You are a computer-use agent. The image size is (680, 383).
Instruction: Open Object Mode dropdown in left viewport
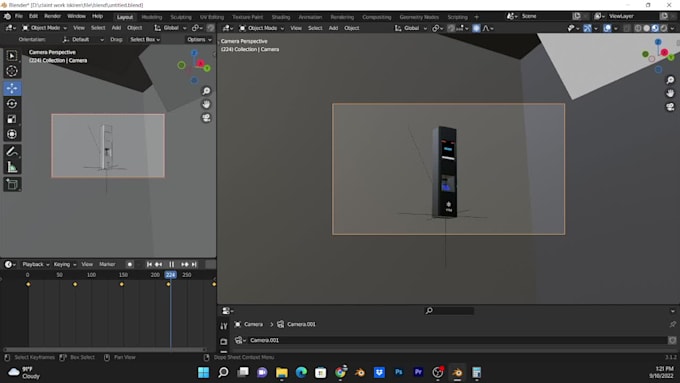point(45,28)
